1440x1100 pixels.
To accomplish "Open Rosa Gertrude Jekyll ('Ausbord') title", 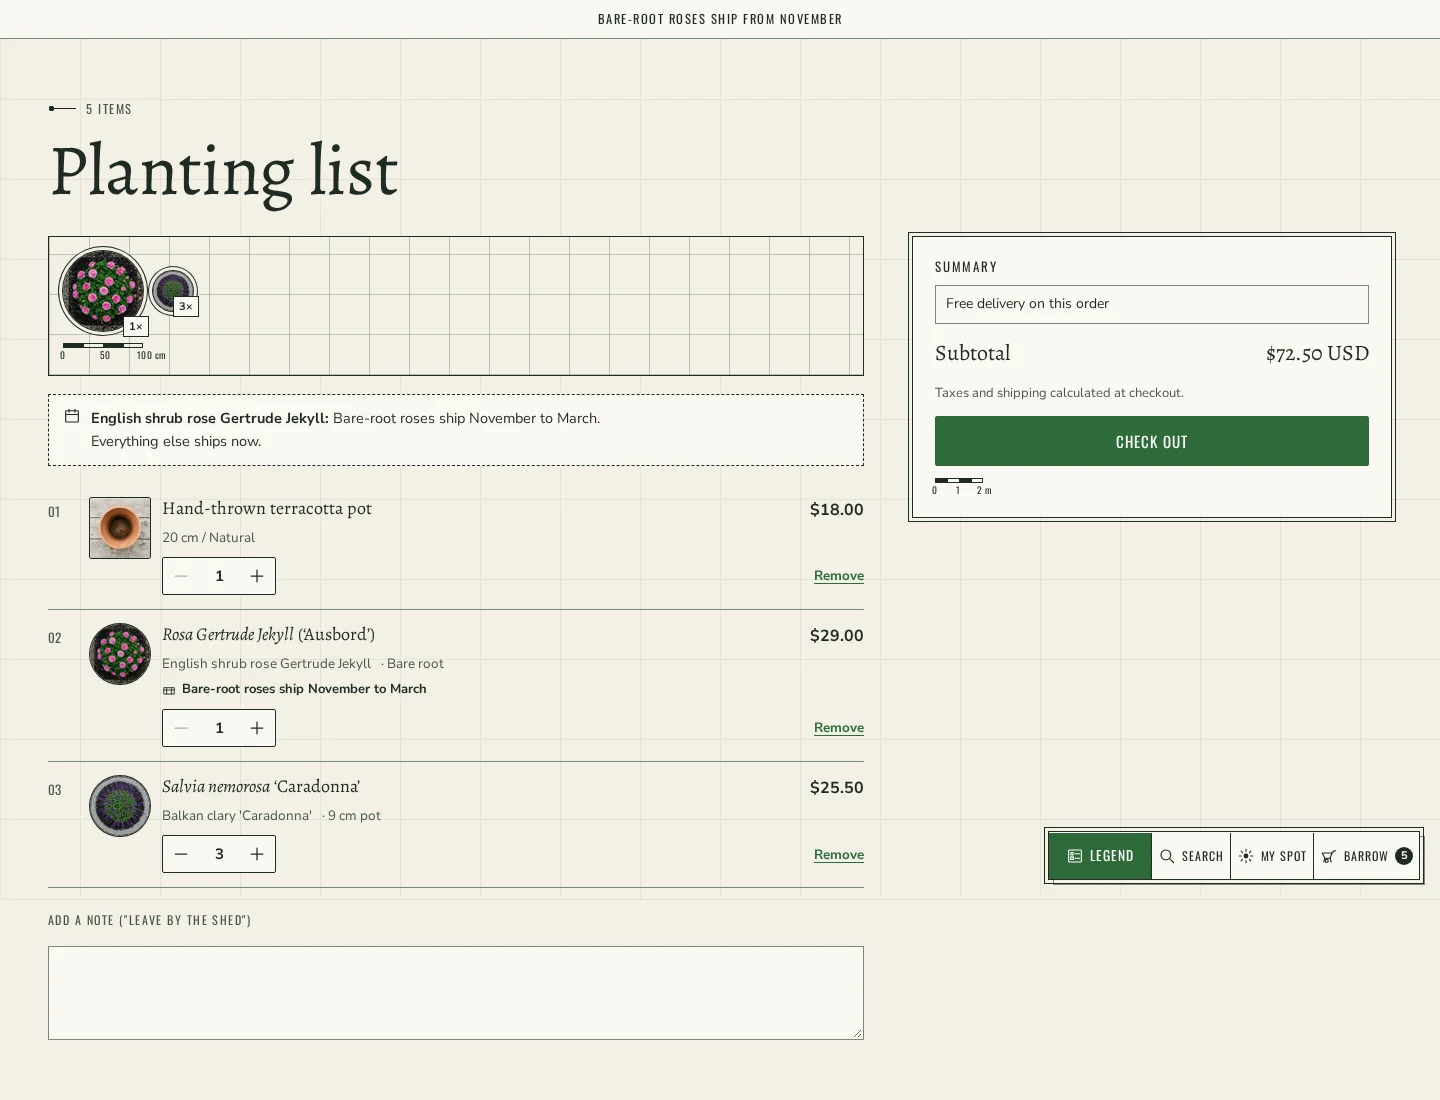I will click(268, 634).
